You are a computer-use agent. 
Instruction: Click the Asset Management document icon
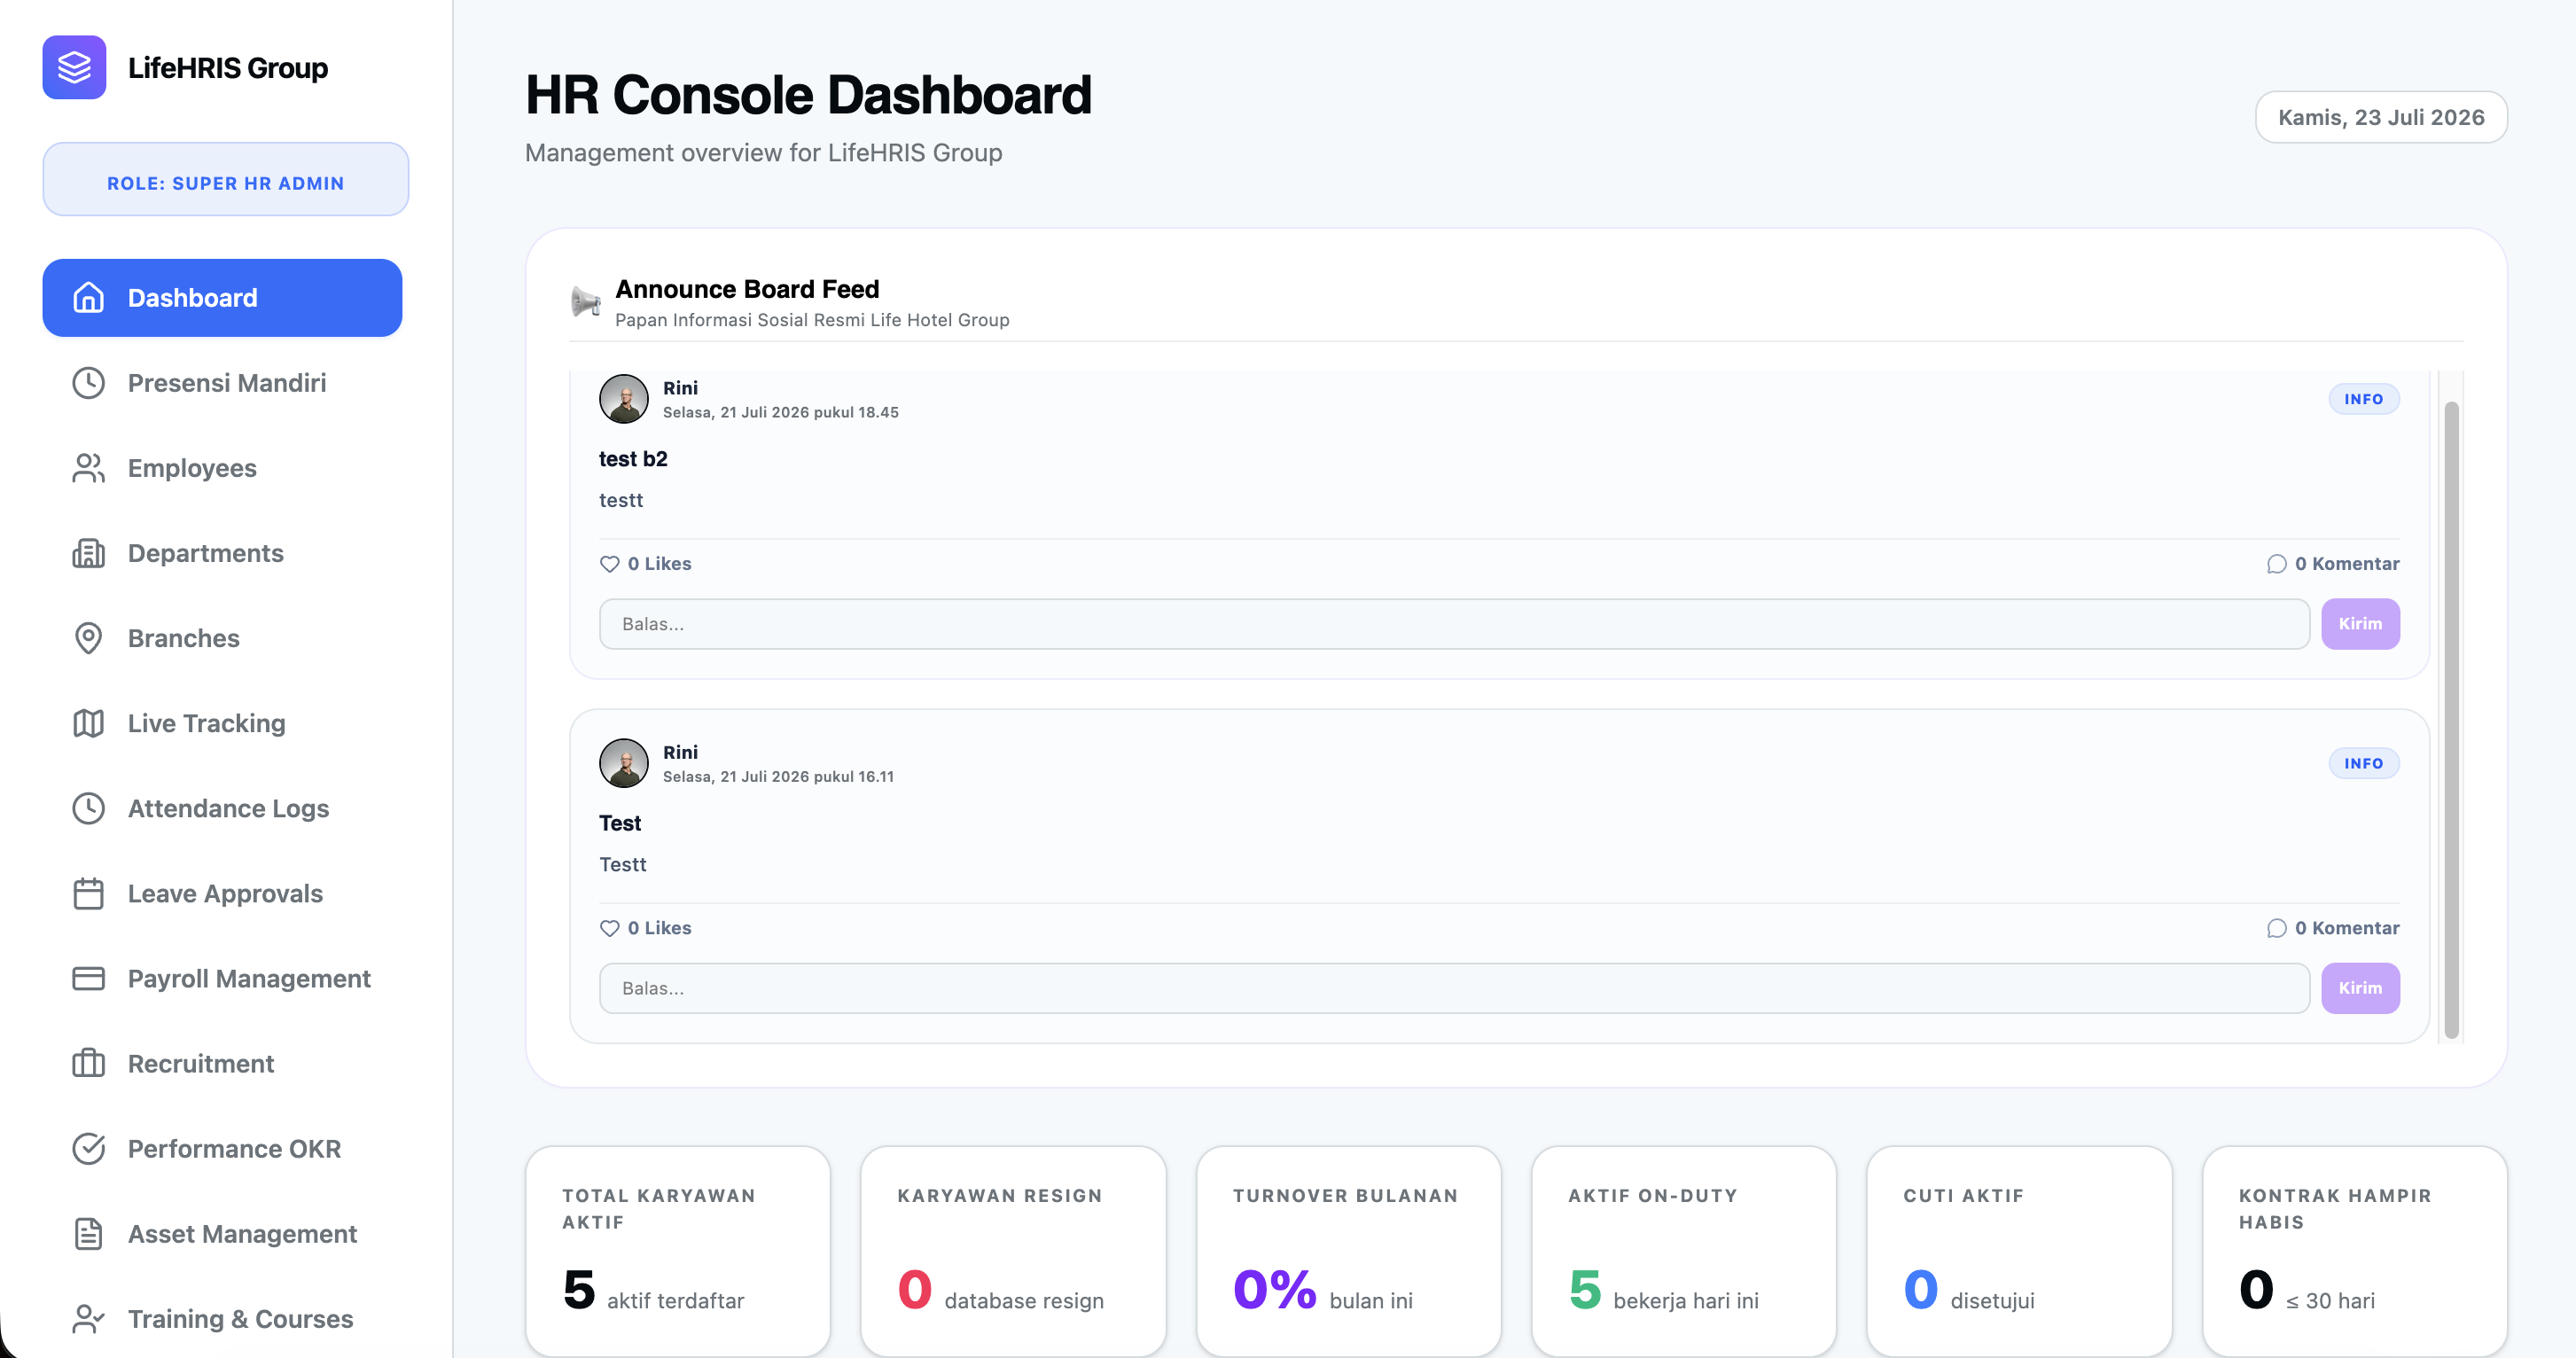(x=88, y=1232)
